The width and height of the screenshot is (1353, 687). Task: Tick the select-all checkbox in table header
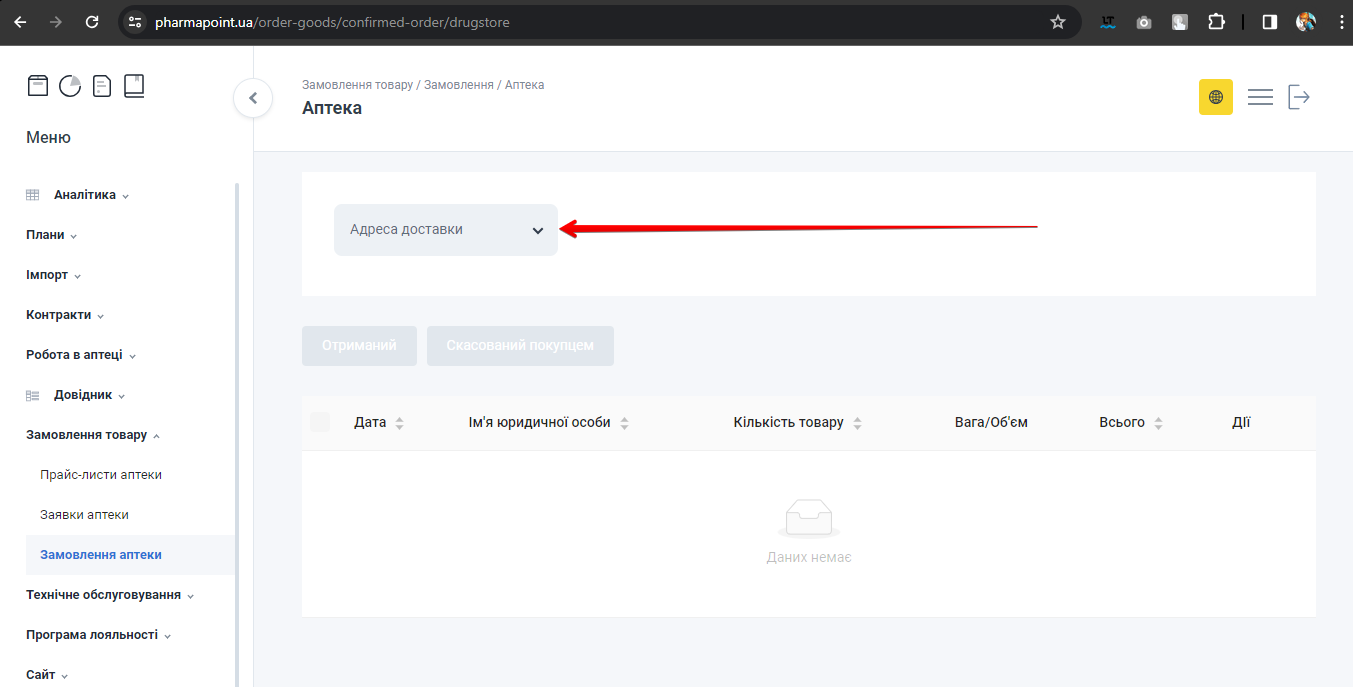[320, 422]
